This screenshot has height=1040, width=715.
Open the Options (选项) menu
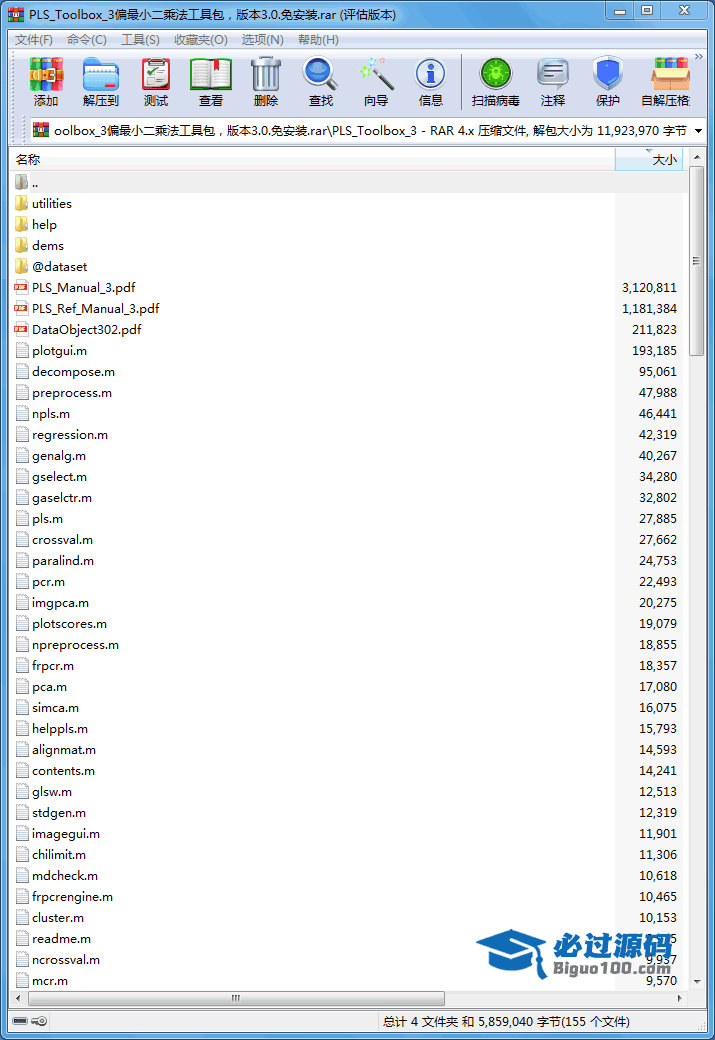262,39
